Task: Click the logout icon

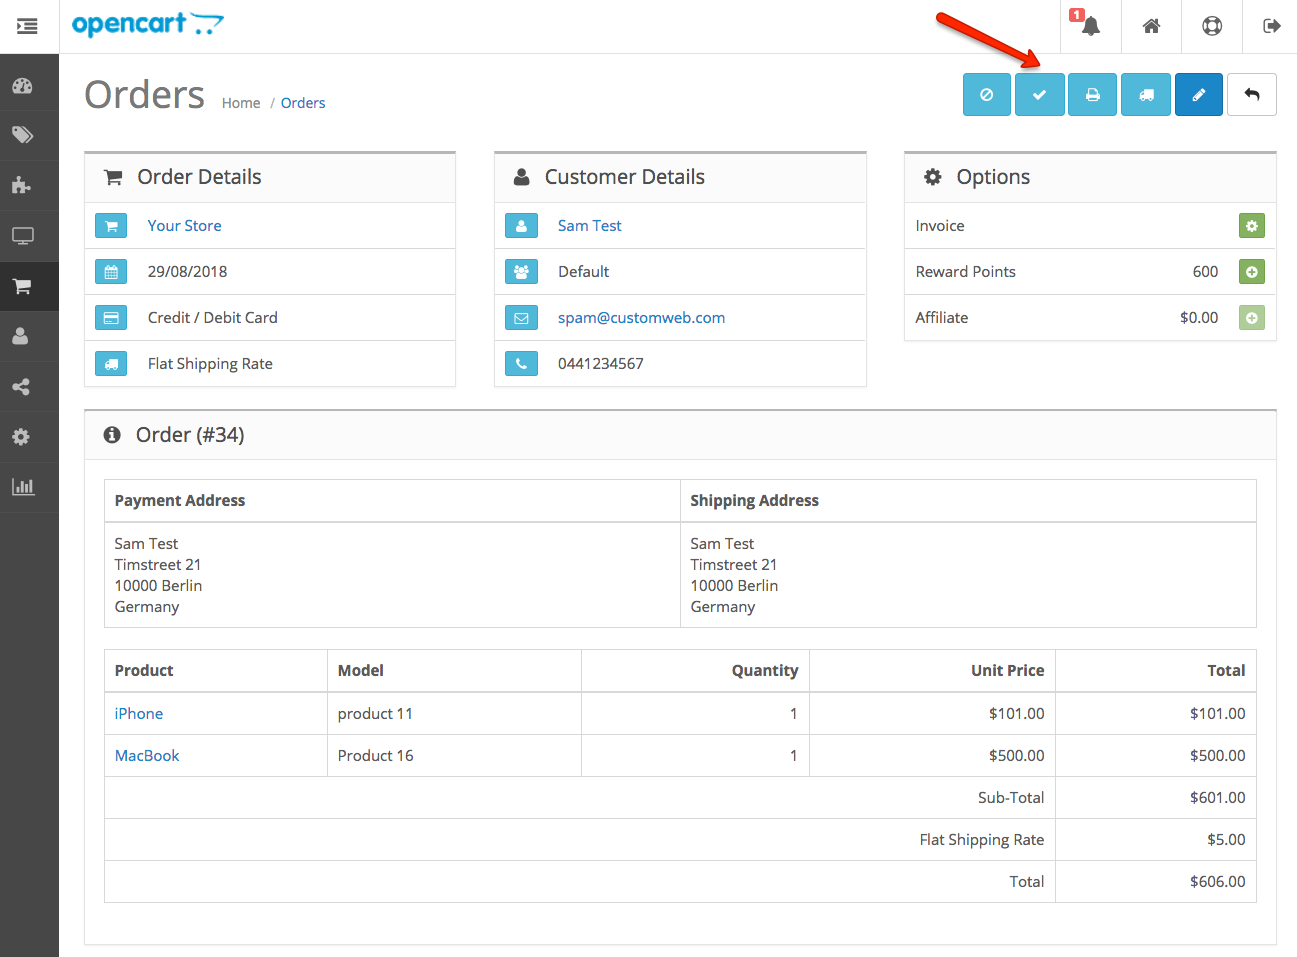Action: click(x=1271, y=27)
